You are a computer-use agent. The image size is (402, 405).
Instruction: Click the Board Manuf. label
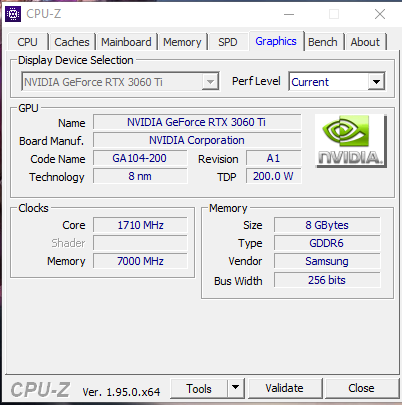coord(51,141)
